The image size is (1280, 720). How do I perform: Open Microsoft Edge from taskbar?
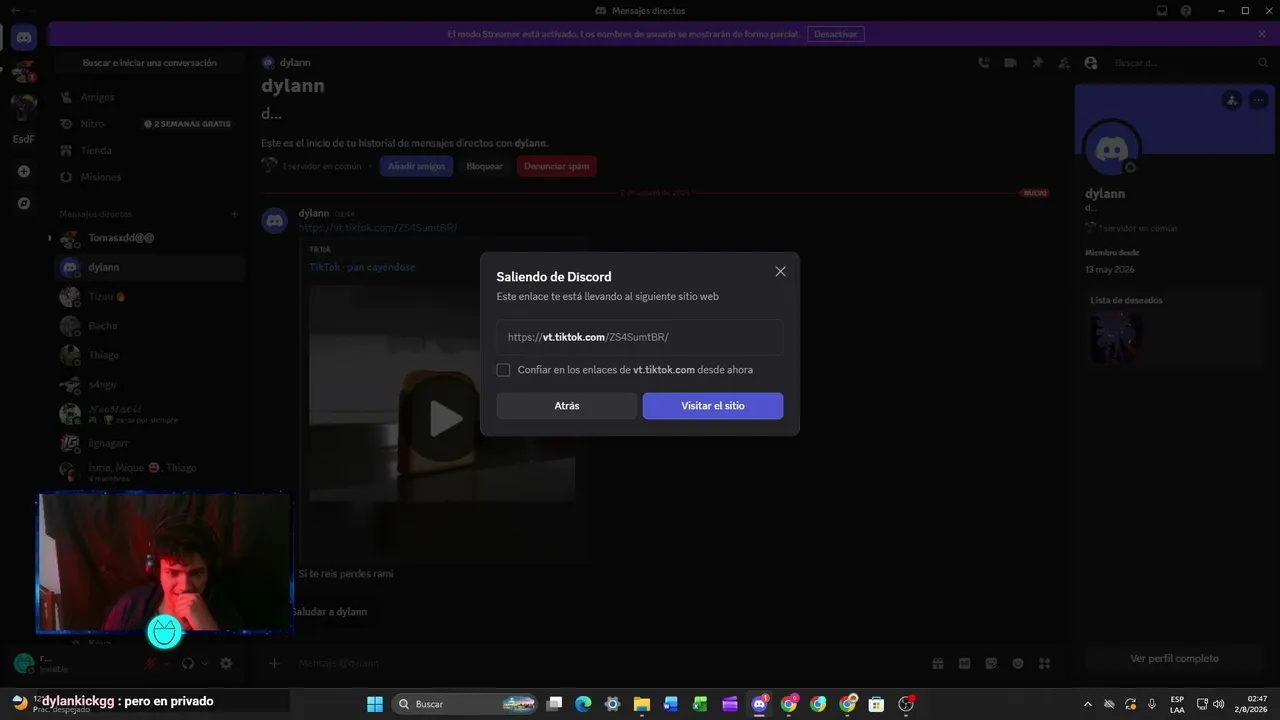[x=583, y=704]
